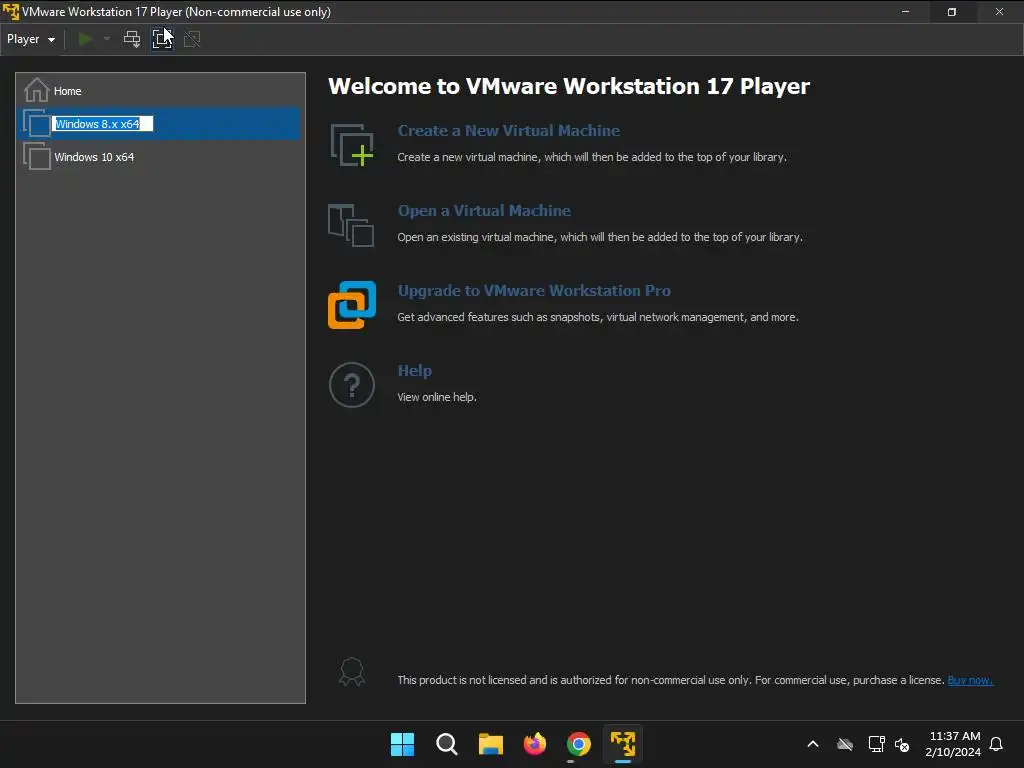Click the Home house icon

[x=37, y=90]
